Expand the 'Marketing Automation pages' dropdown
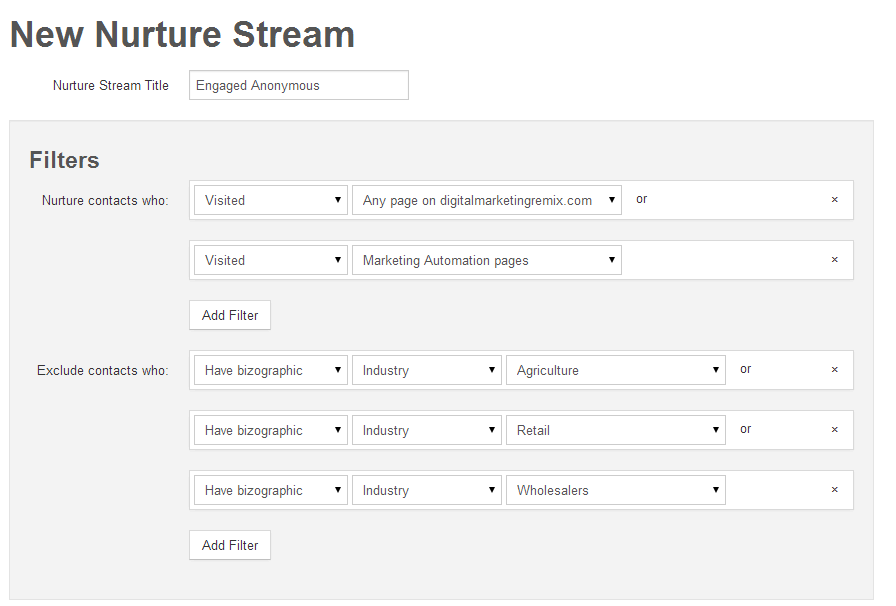This screenshot has width=896, height=606. pos(486,260)
